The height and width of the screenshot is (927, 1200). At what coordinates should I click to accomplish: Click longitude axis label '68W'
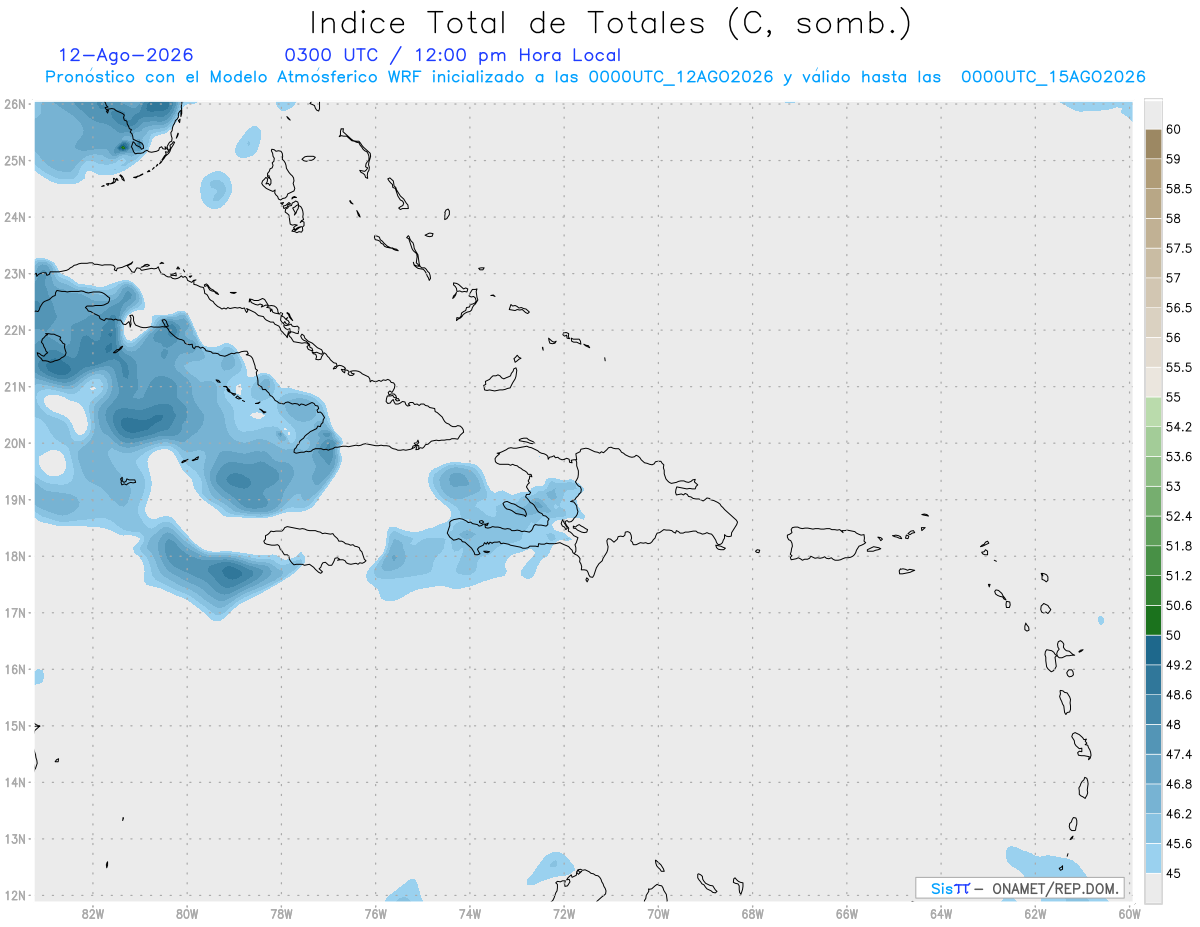pos(753,913)
